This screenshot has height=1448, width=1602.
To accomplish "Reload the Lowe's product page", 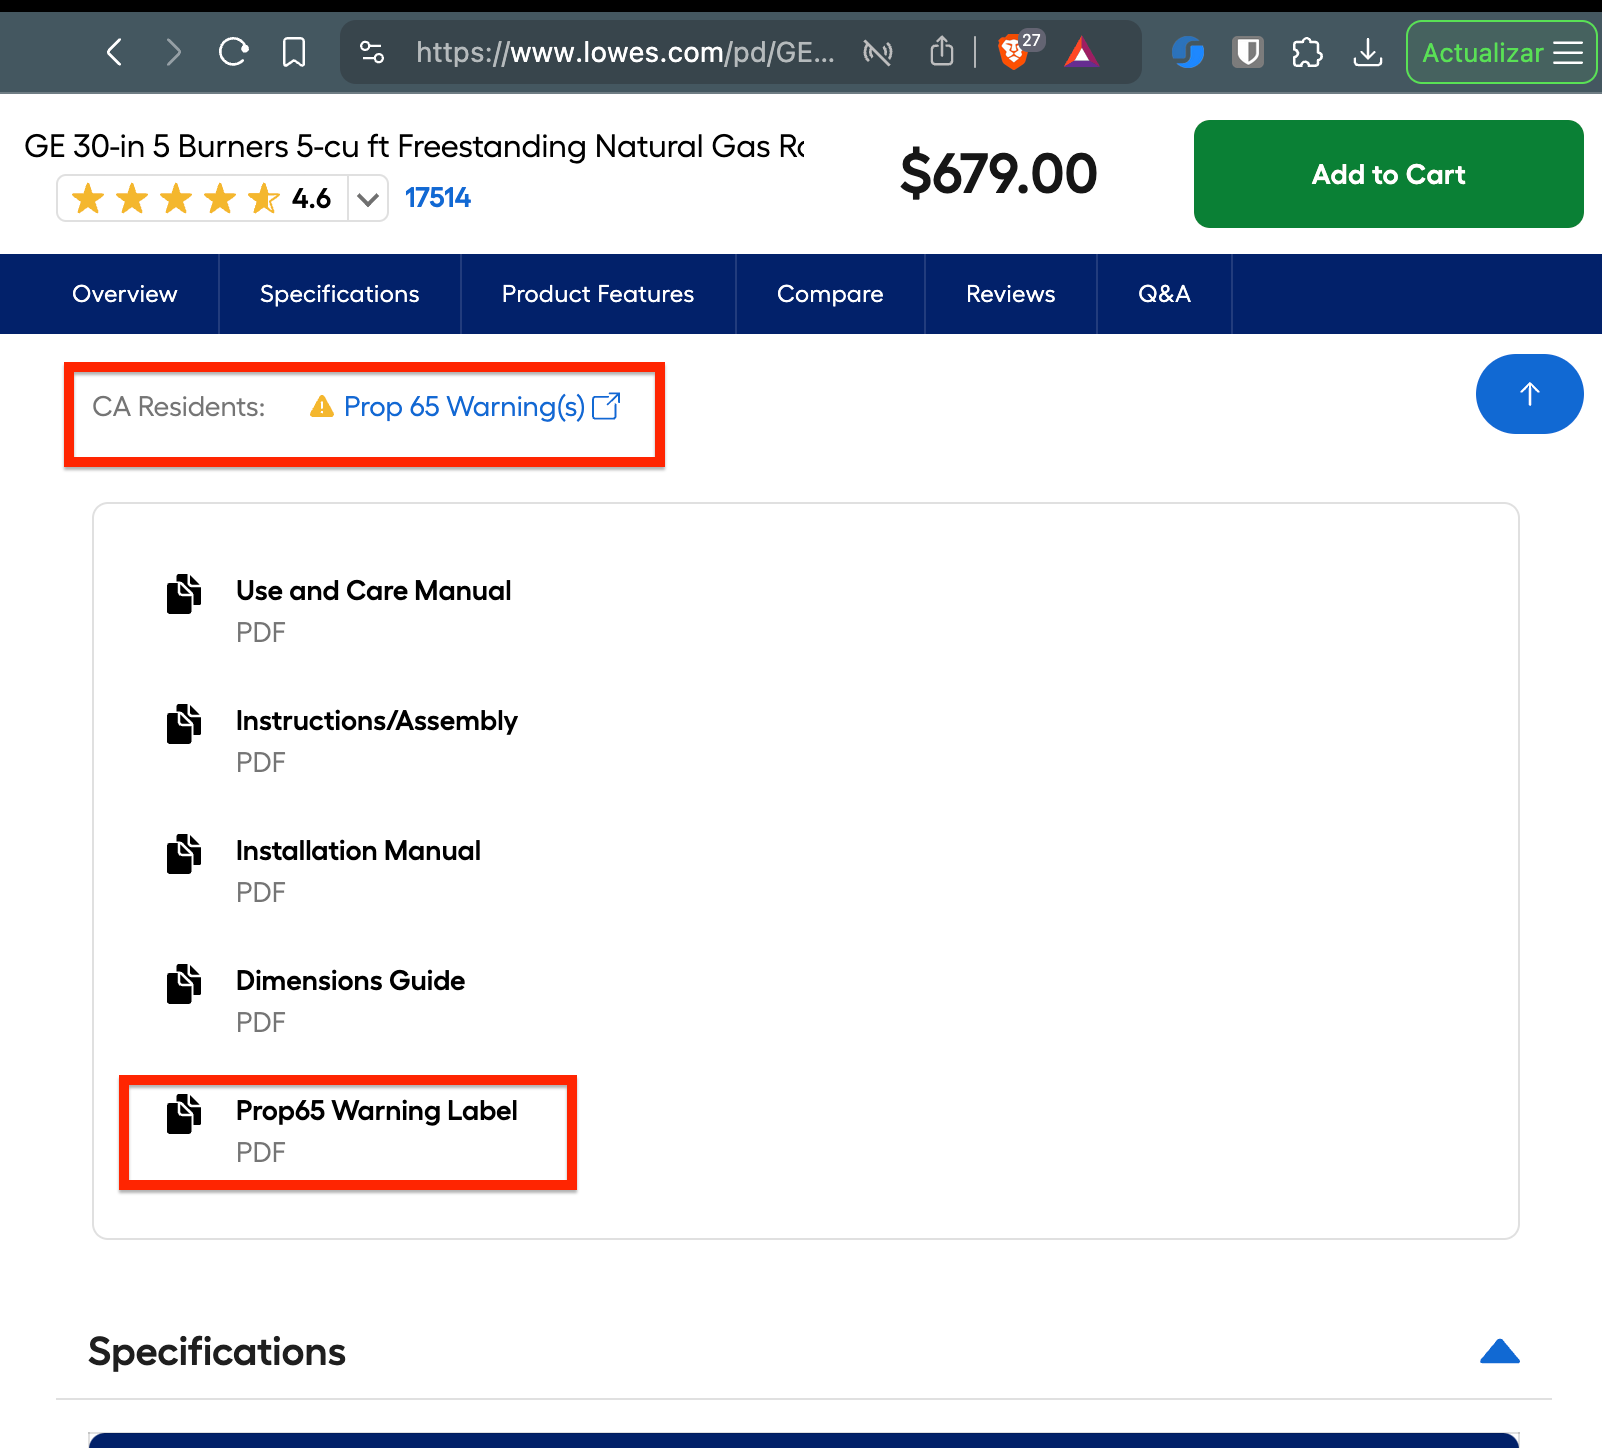I will pos(233,52).
